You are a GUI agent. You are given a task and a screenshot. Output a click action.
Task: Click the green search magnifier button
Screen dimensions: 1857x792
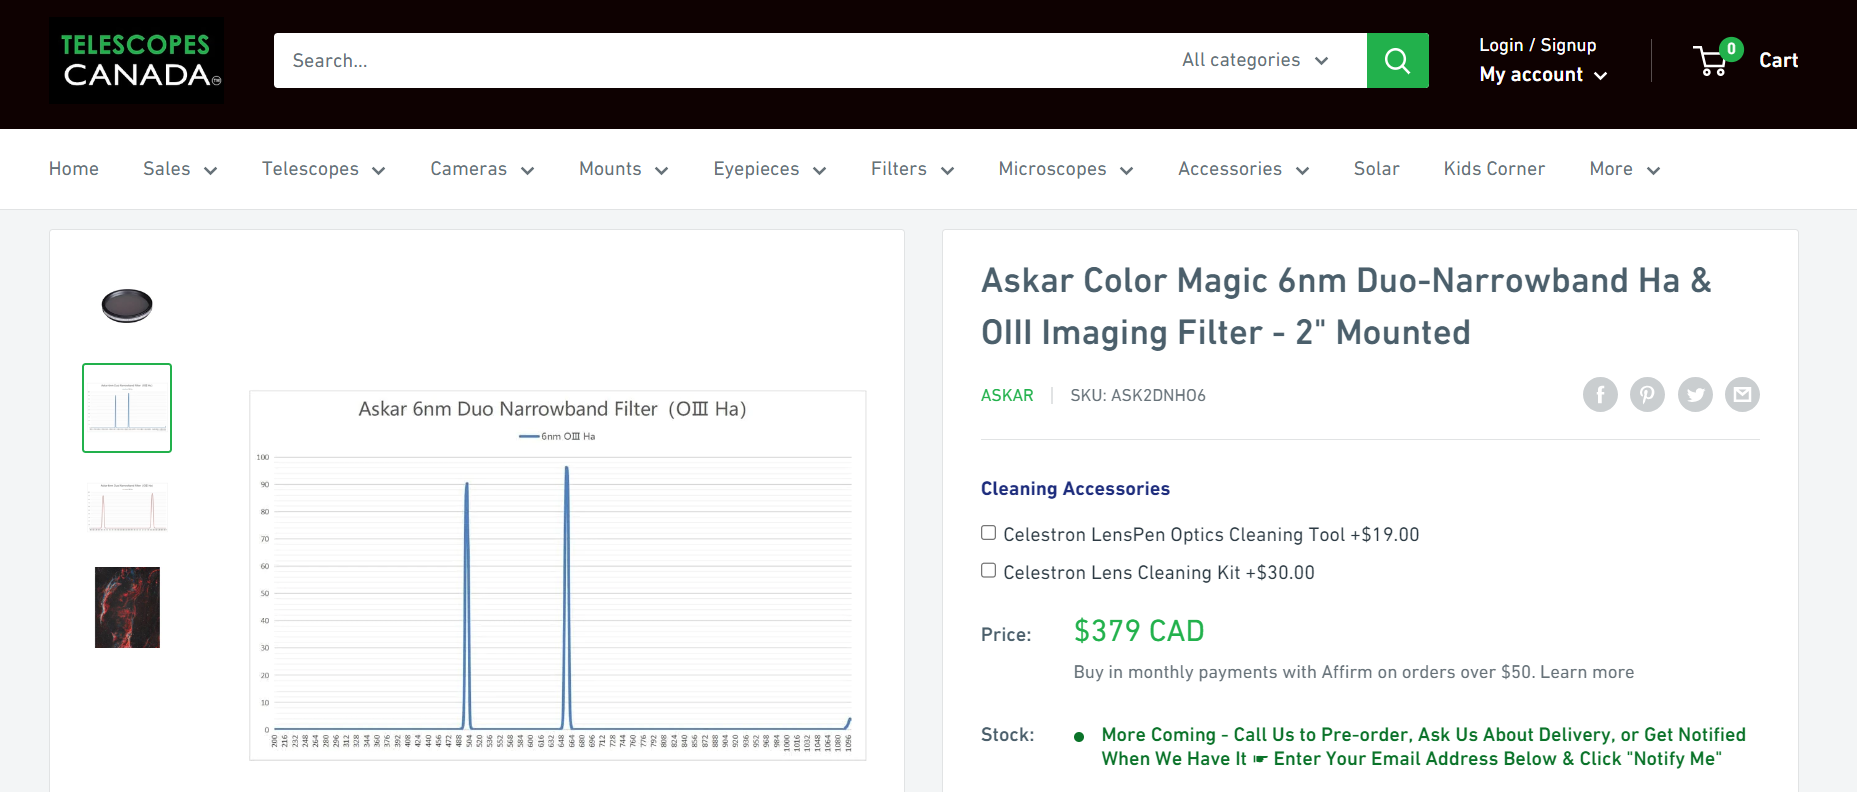point(1397,61)
